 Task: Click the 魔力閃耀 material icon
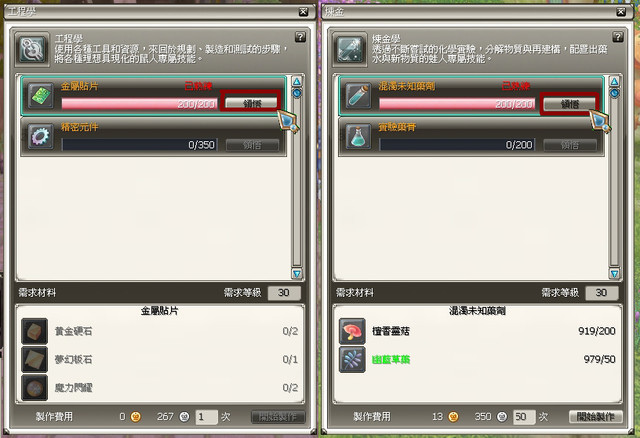click(x=35, y=387)
